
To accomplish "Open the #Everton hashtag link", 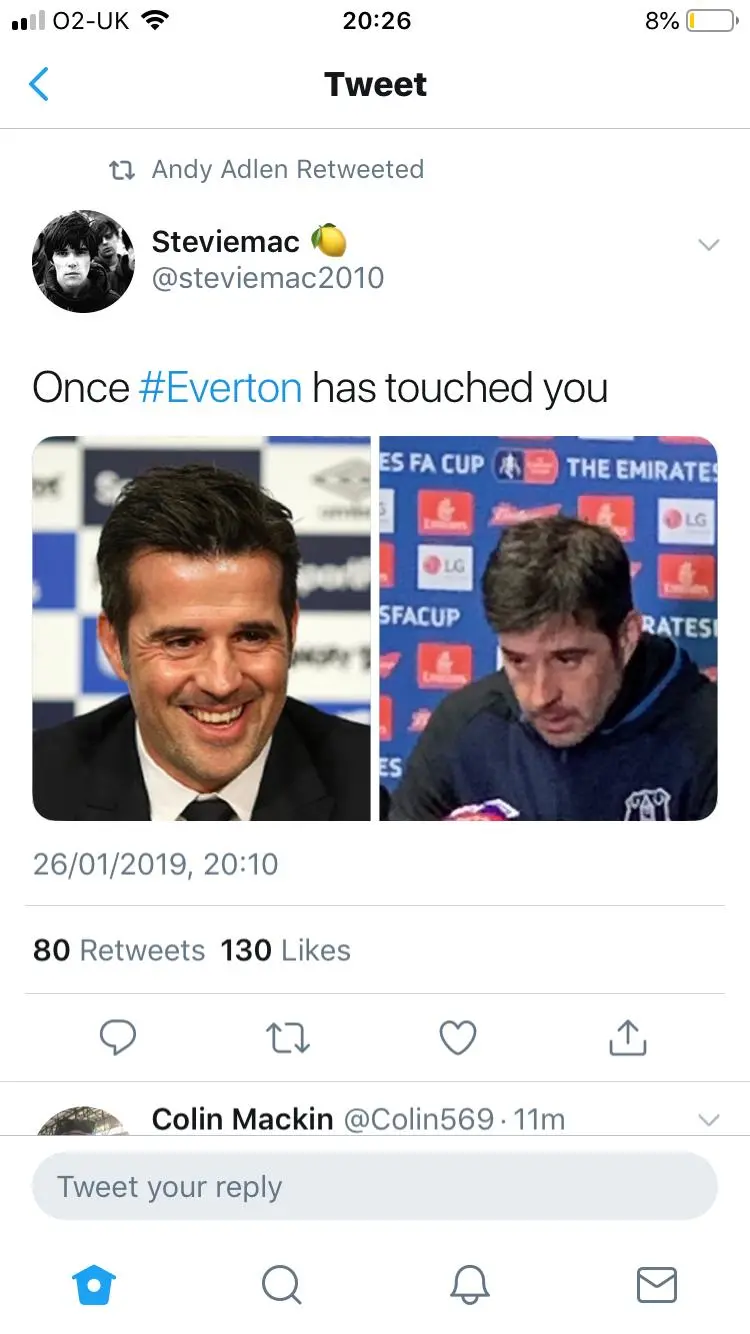I will pyautogui.click(x=220, y=388).
